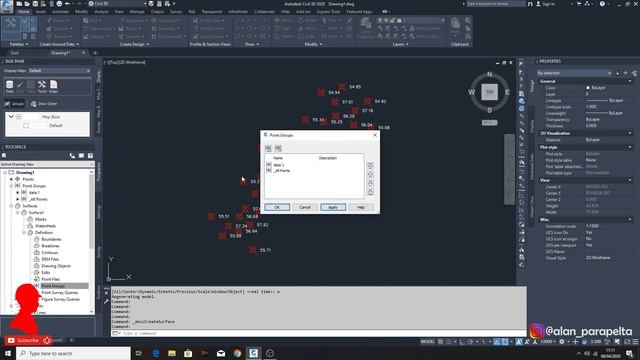Open File Explorer from the taskbar

[x=172, y=353]
